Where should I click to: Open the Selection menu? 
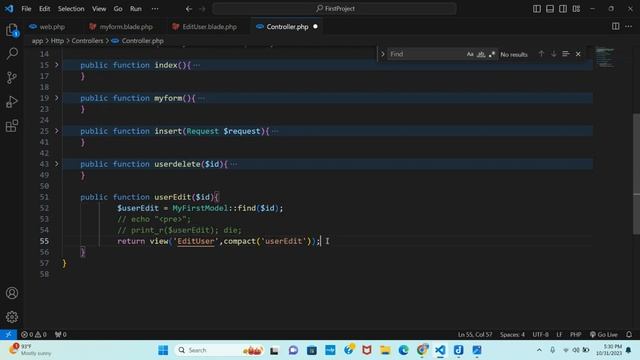click(71, 9)
